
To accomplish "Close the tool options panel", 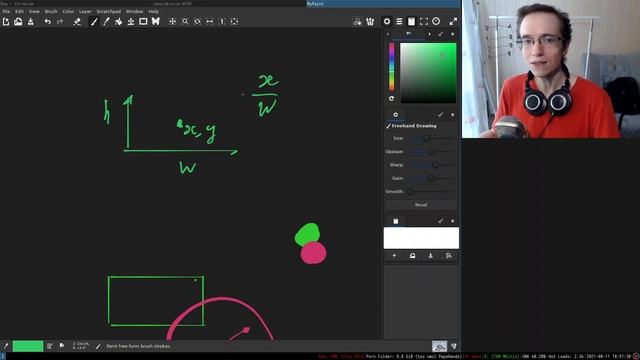I will (x=453, y=115).
